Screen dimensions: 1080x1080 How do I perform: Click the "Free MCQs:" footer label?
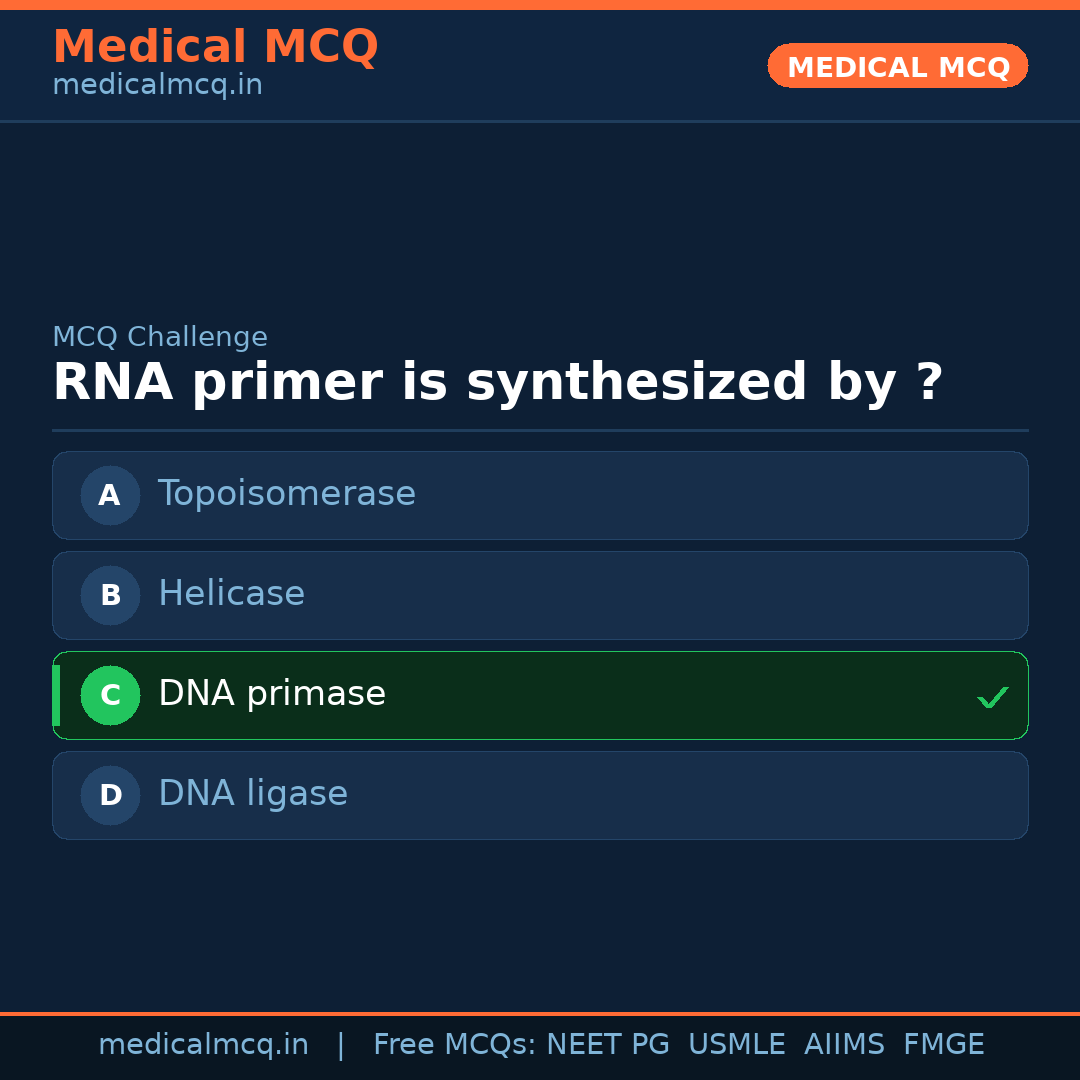pyautogui.click(x=455, y=1045)
